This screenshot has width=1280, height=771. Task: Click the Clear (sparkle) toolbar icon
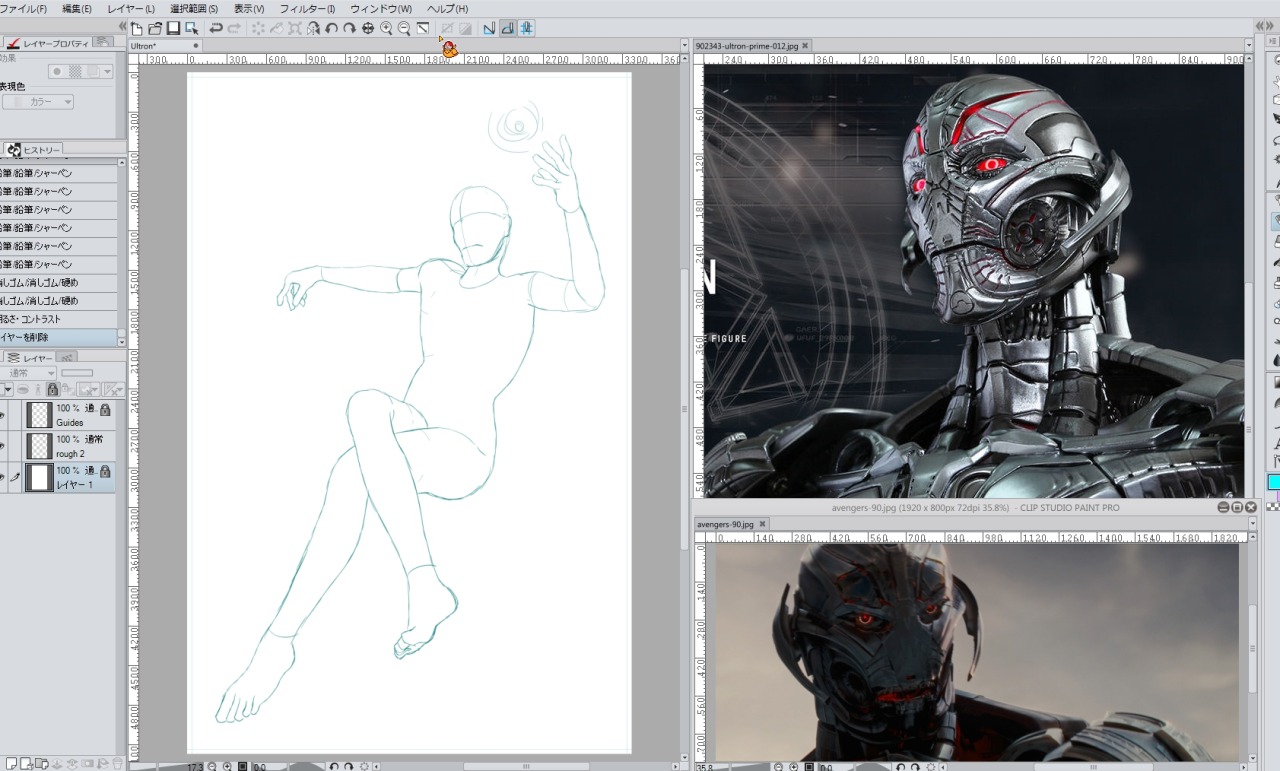(258, 29)
